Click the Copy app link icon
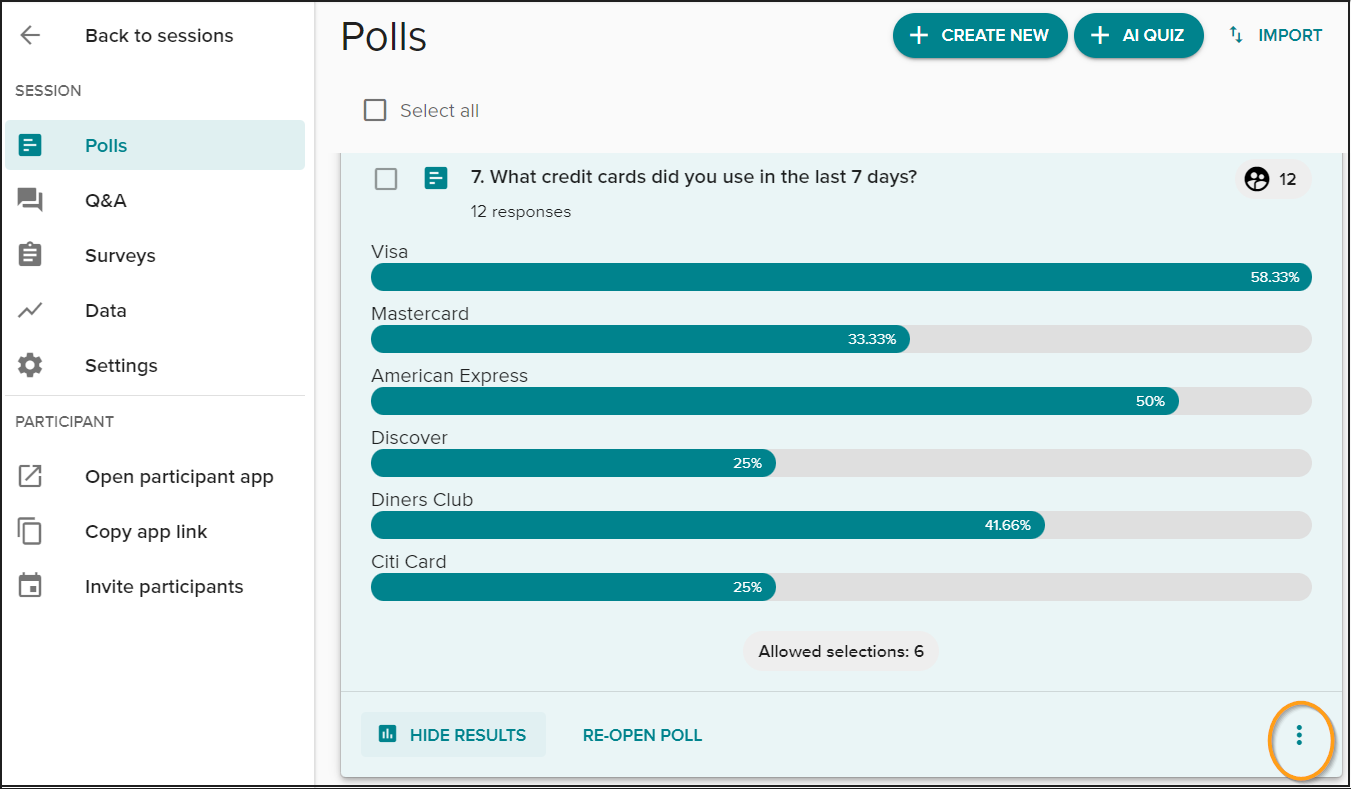Viewport: 1351px width, 789px height. [30, 531]
